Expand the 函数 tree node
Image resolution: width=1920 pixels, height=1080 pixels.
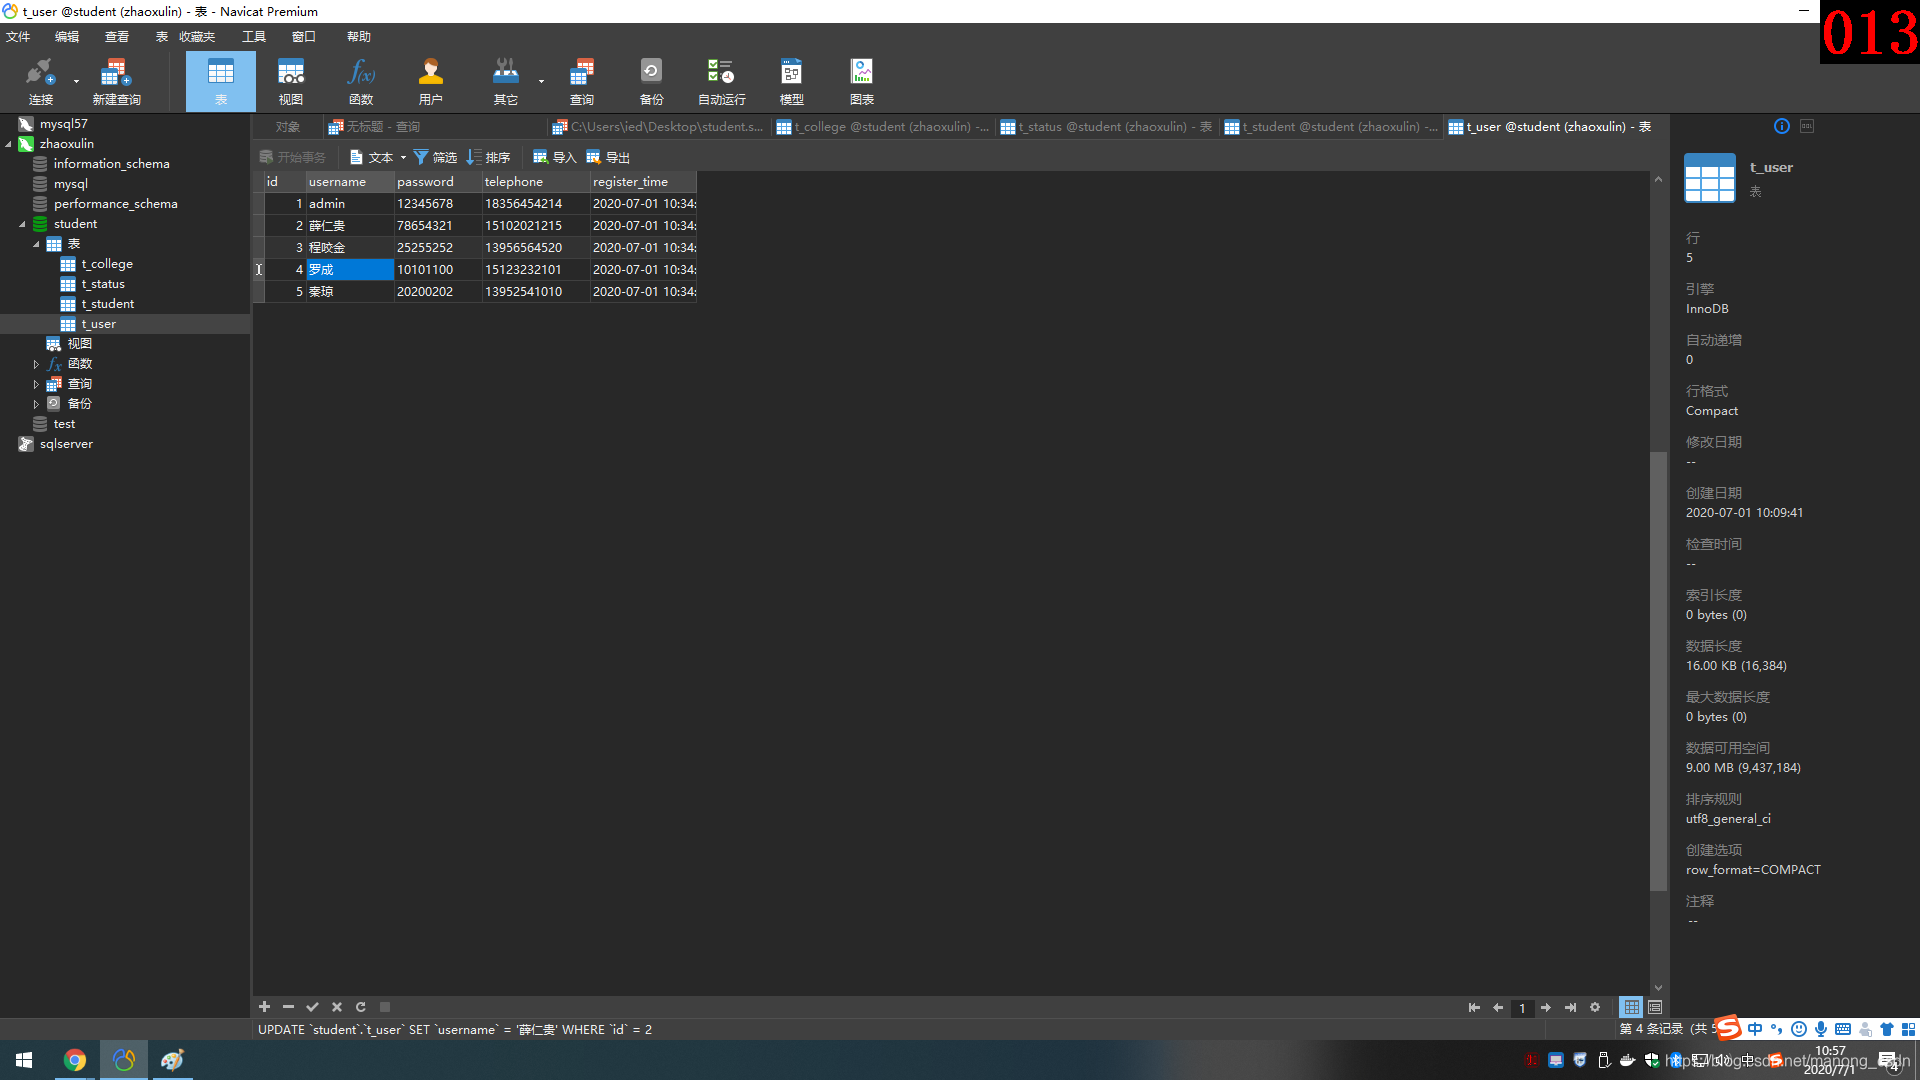click(36, 364)
